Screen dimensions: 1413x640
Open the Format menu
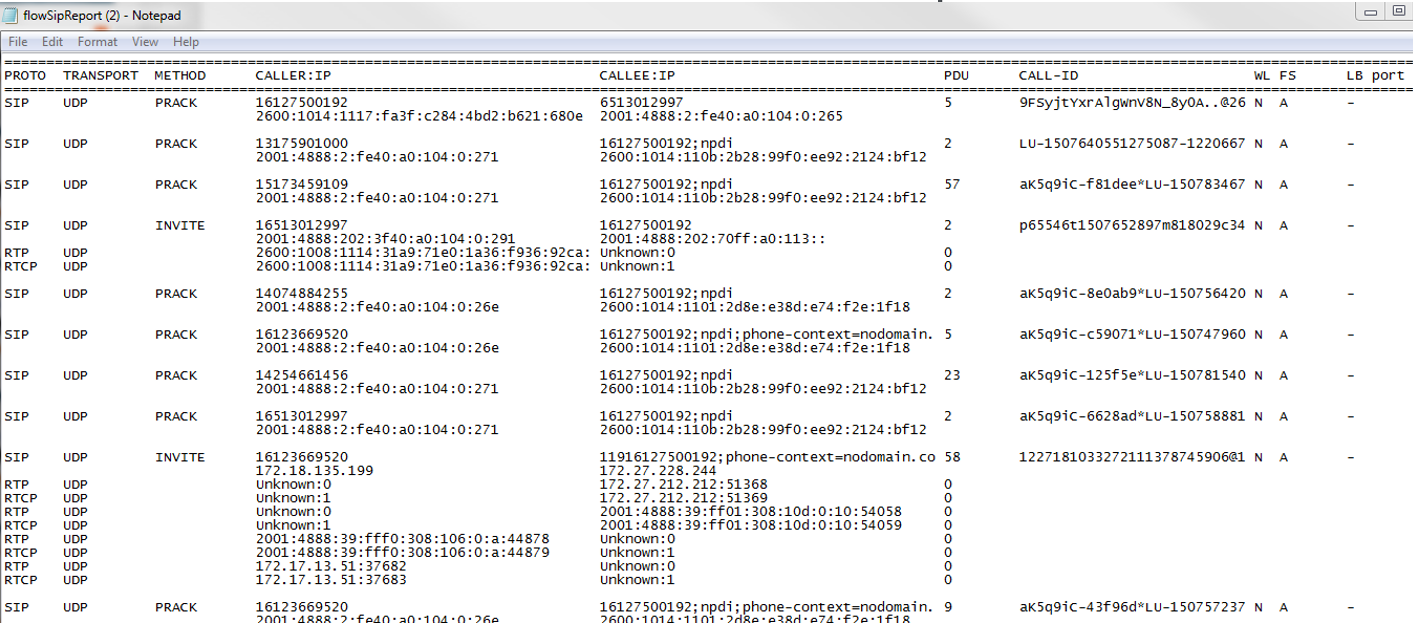pyautogui.click(x=97, y=42)
